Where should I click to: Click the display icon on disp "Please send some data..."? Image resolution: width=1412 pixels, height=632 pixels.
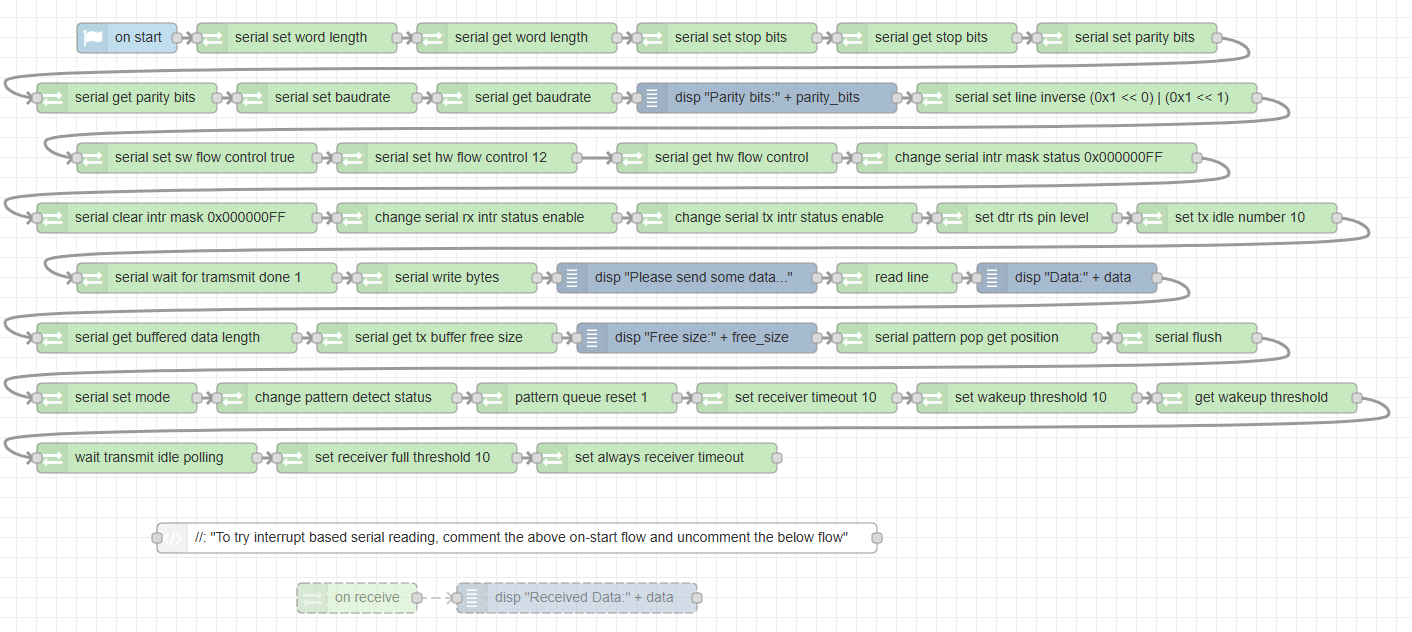coord(572,278)
